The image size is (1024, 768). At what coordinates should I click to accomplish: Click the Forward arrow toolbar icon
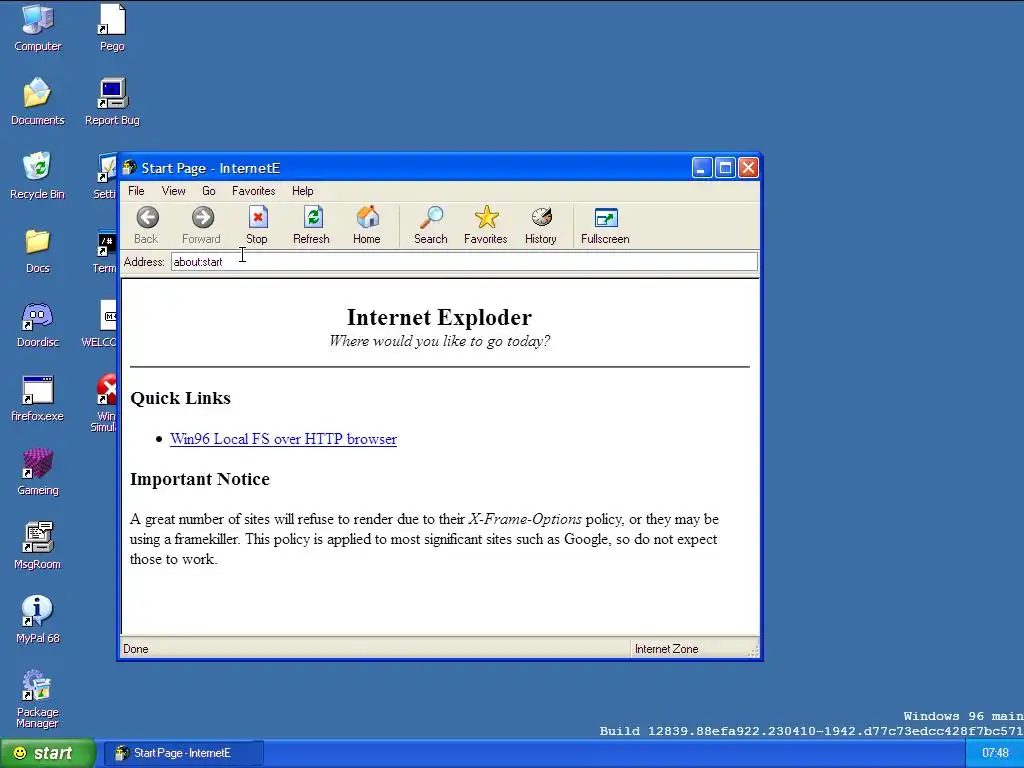click(x=202, y=218)
